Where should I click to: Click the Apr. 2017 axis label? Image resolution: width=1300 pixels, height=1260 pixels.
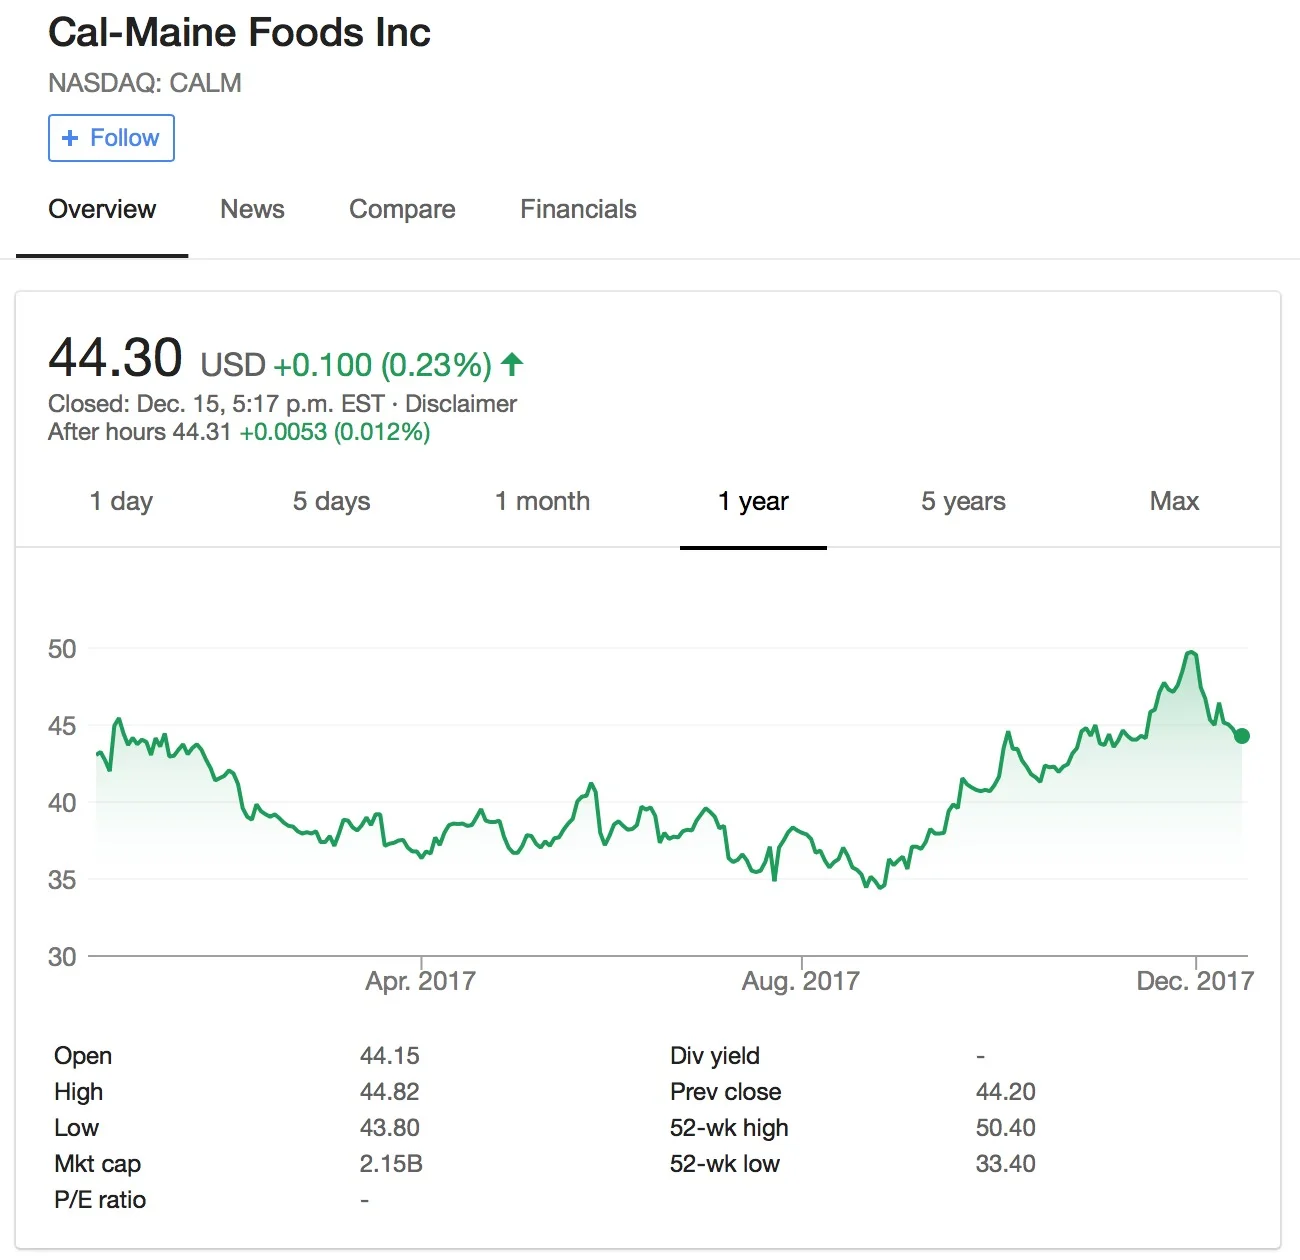tap(420, 980)
